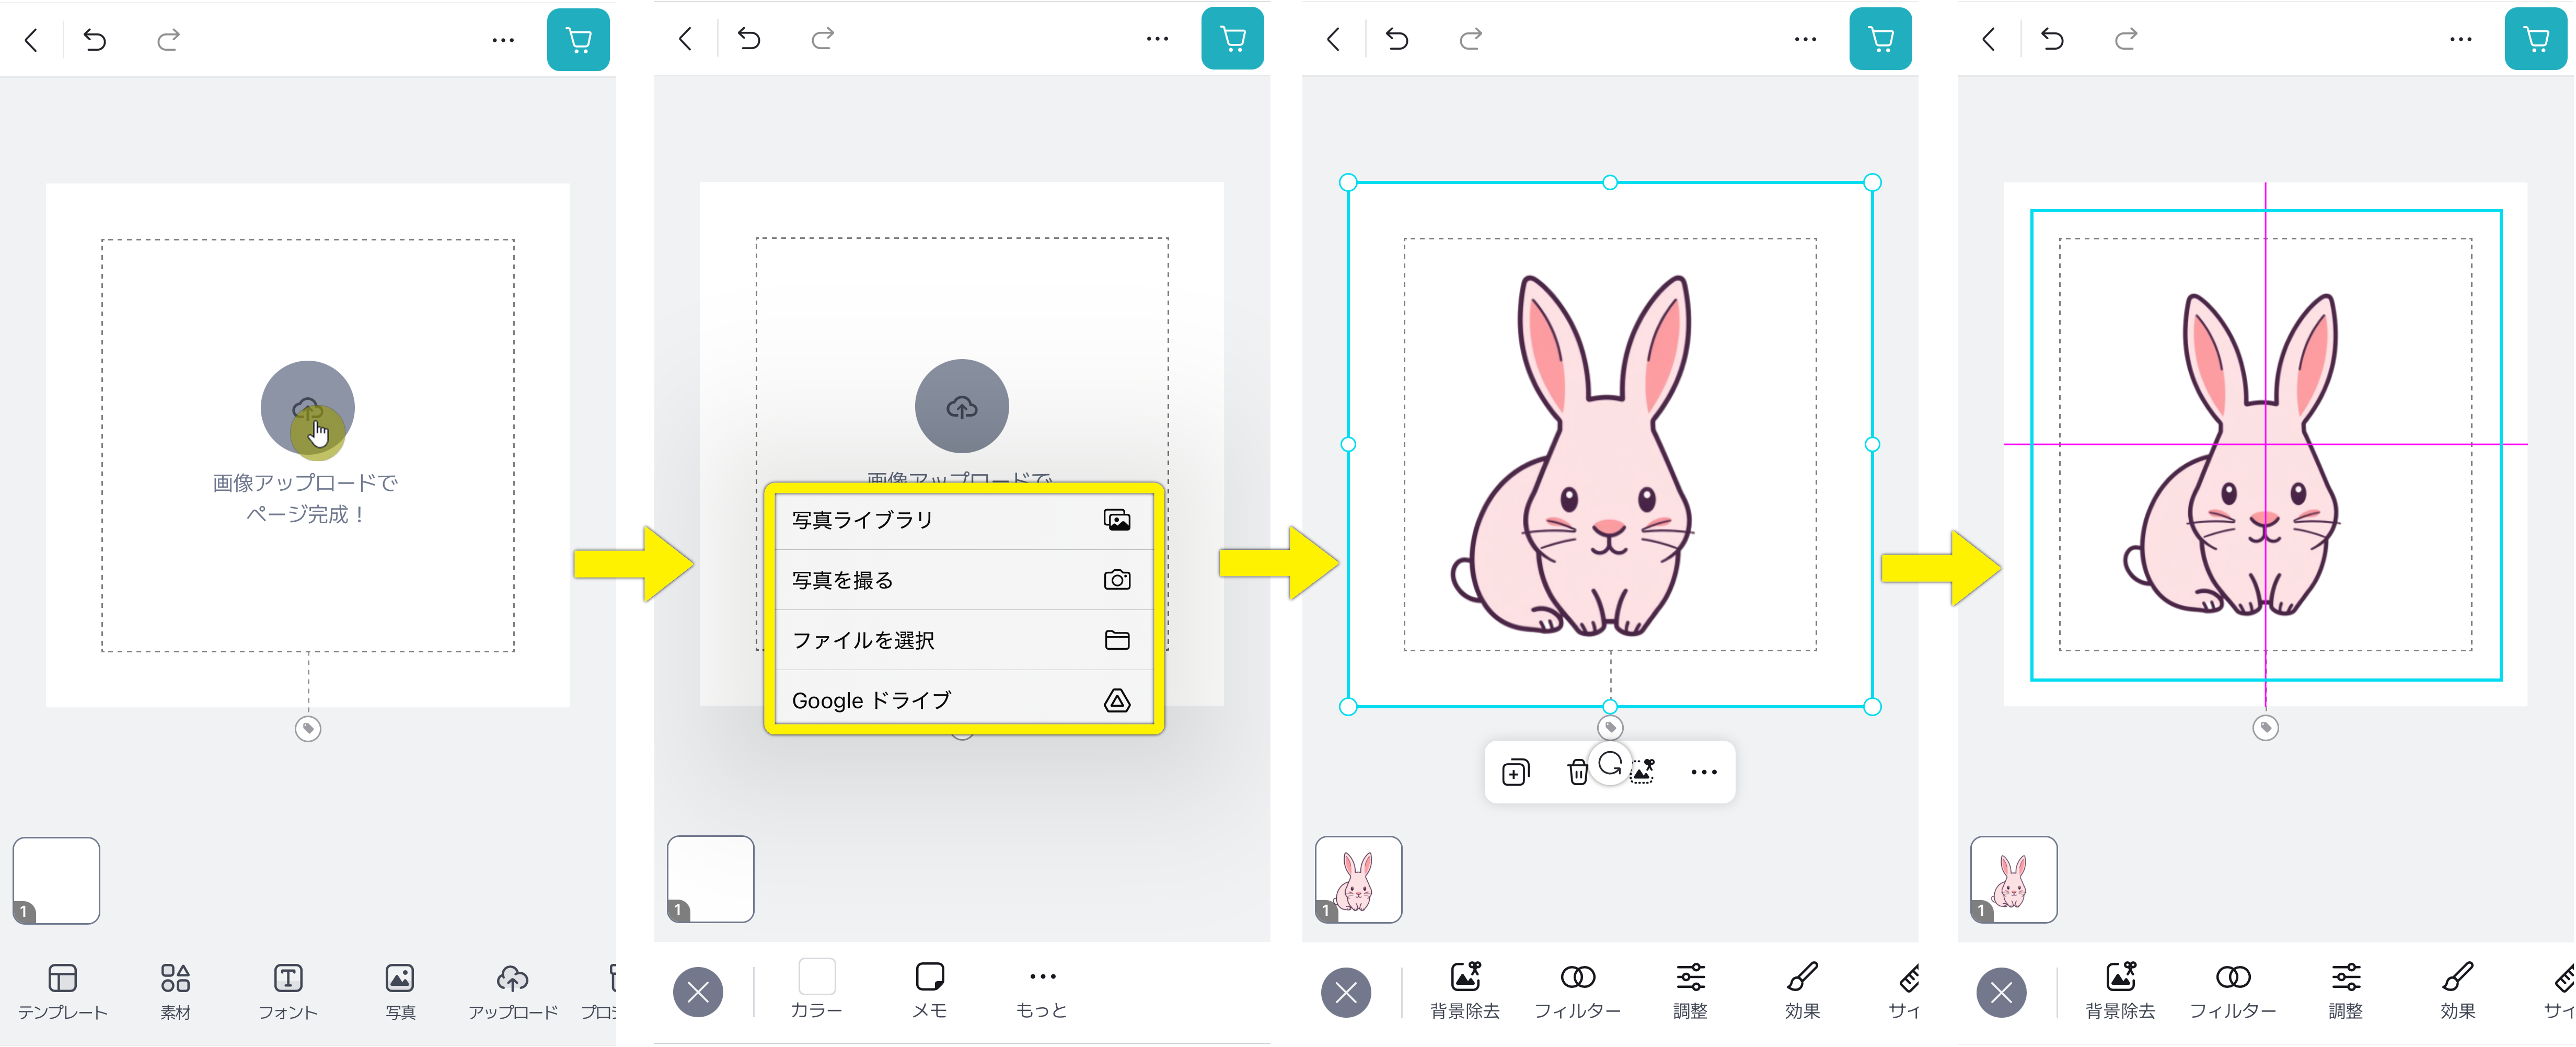This screenshot has width=2576, height=1047.
Task: Open the フォント tab
Action: [288, 991]
